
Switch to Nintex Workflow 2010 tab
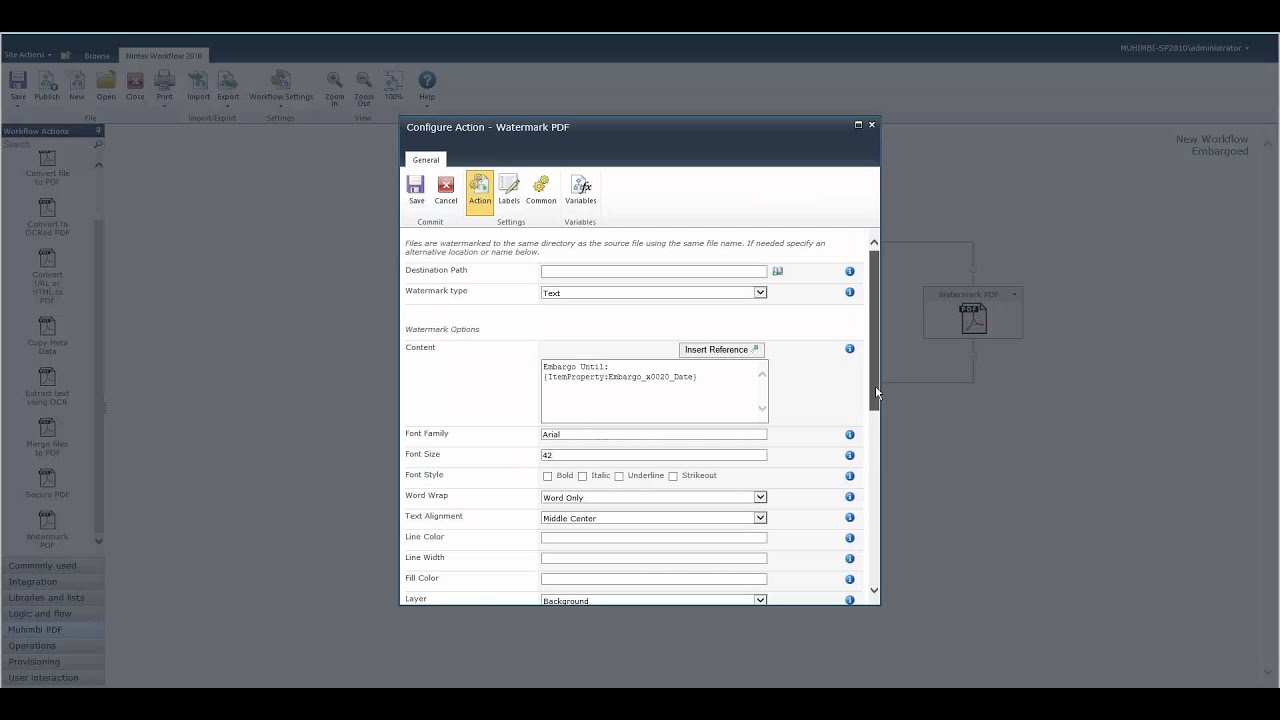164,56
